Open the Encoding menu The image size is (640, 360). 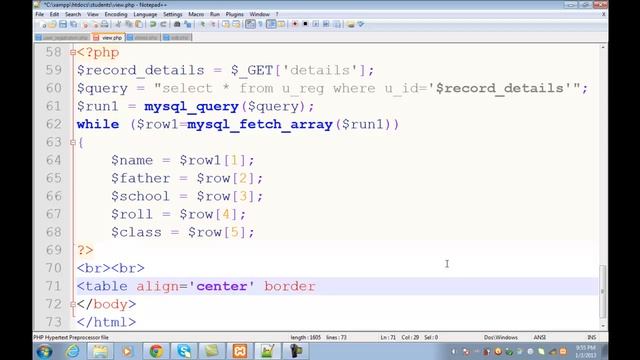[x=116, y=14]
